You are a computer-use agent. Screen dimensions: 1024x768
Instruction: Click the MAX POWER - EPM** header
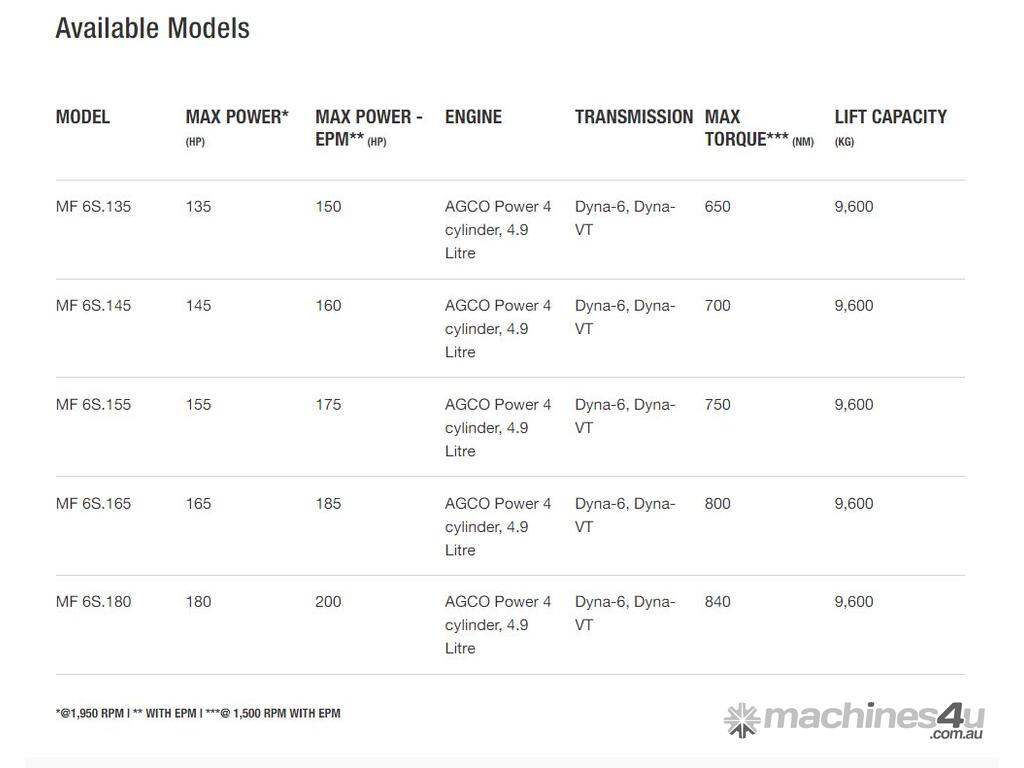[x=368, y=127]
